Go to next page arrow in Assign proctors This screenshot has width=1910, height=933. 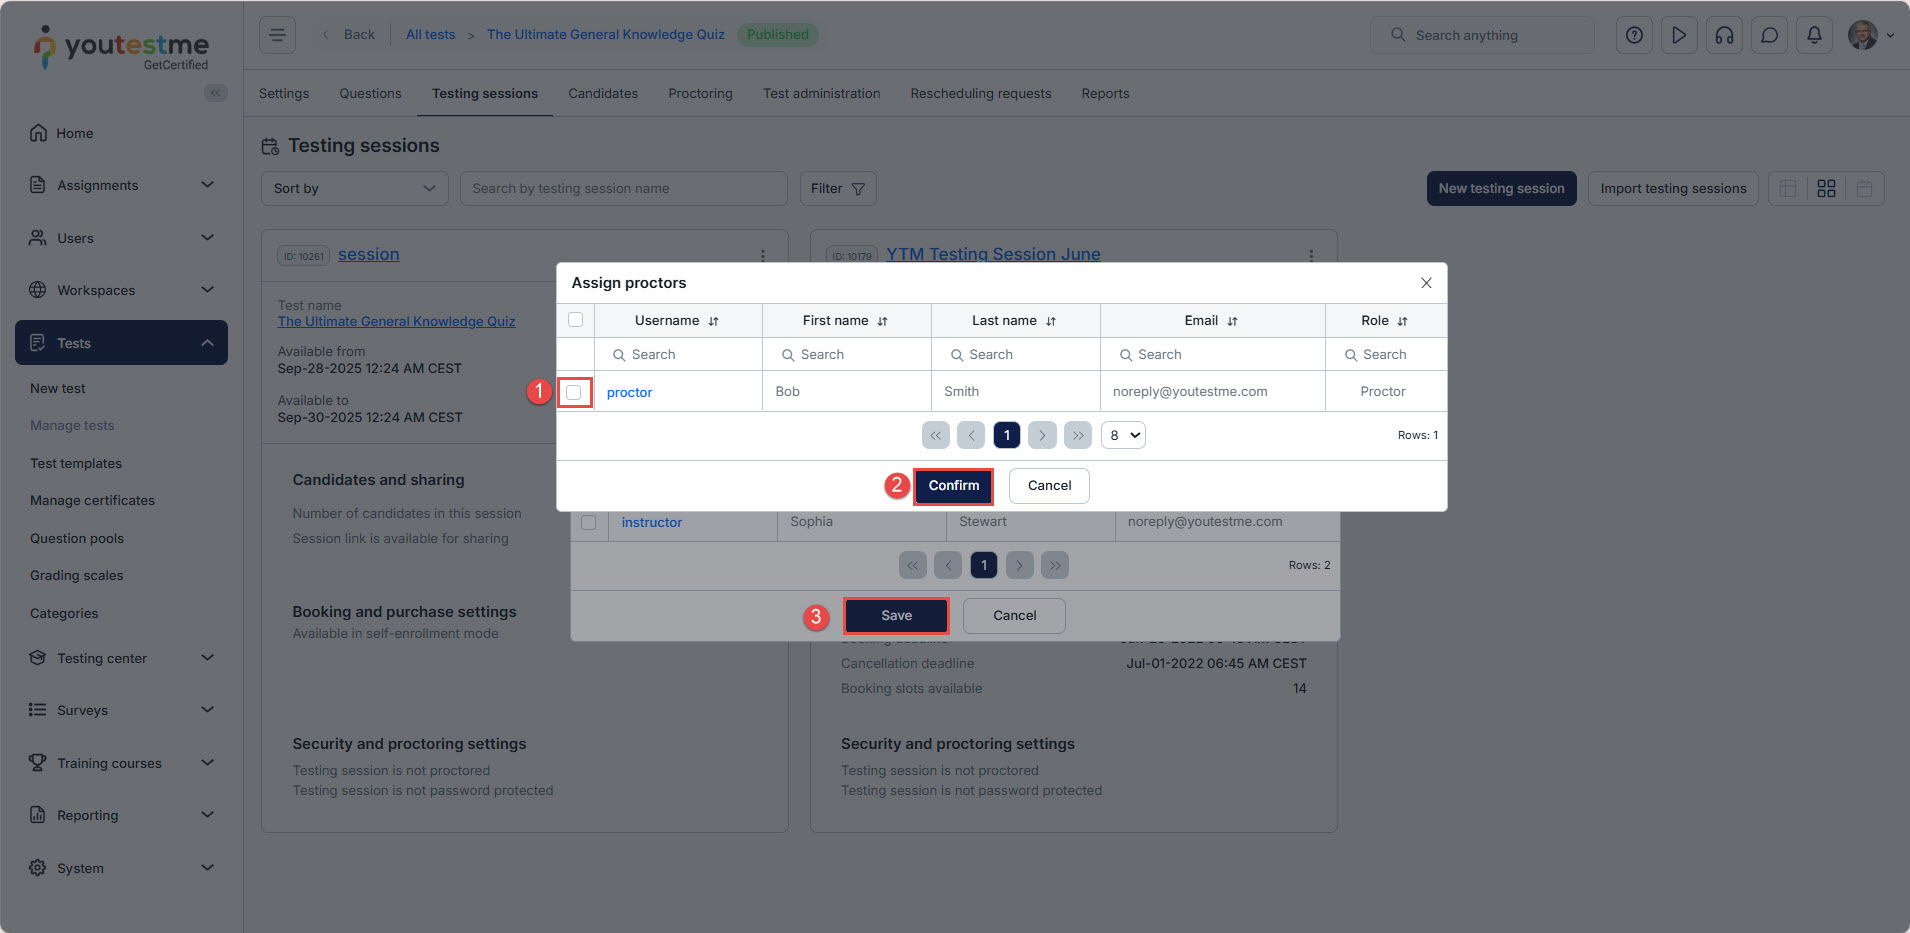[1042, 435]
